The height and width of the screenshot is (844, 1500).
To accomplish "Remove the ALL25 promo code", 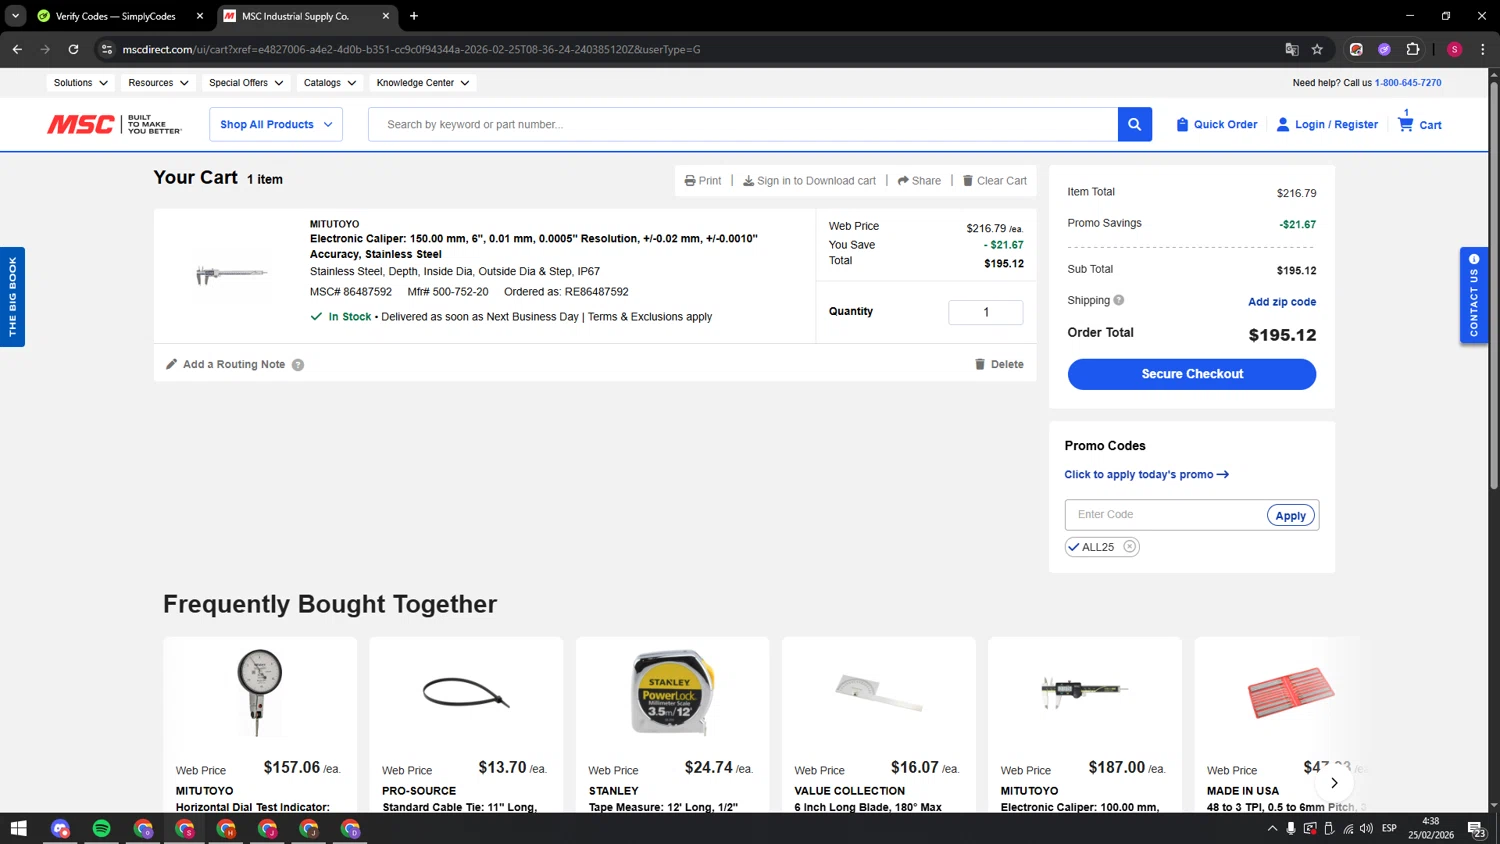I will point(1129,547).
